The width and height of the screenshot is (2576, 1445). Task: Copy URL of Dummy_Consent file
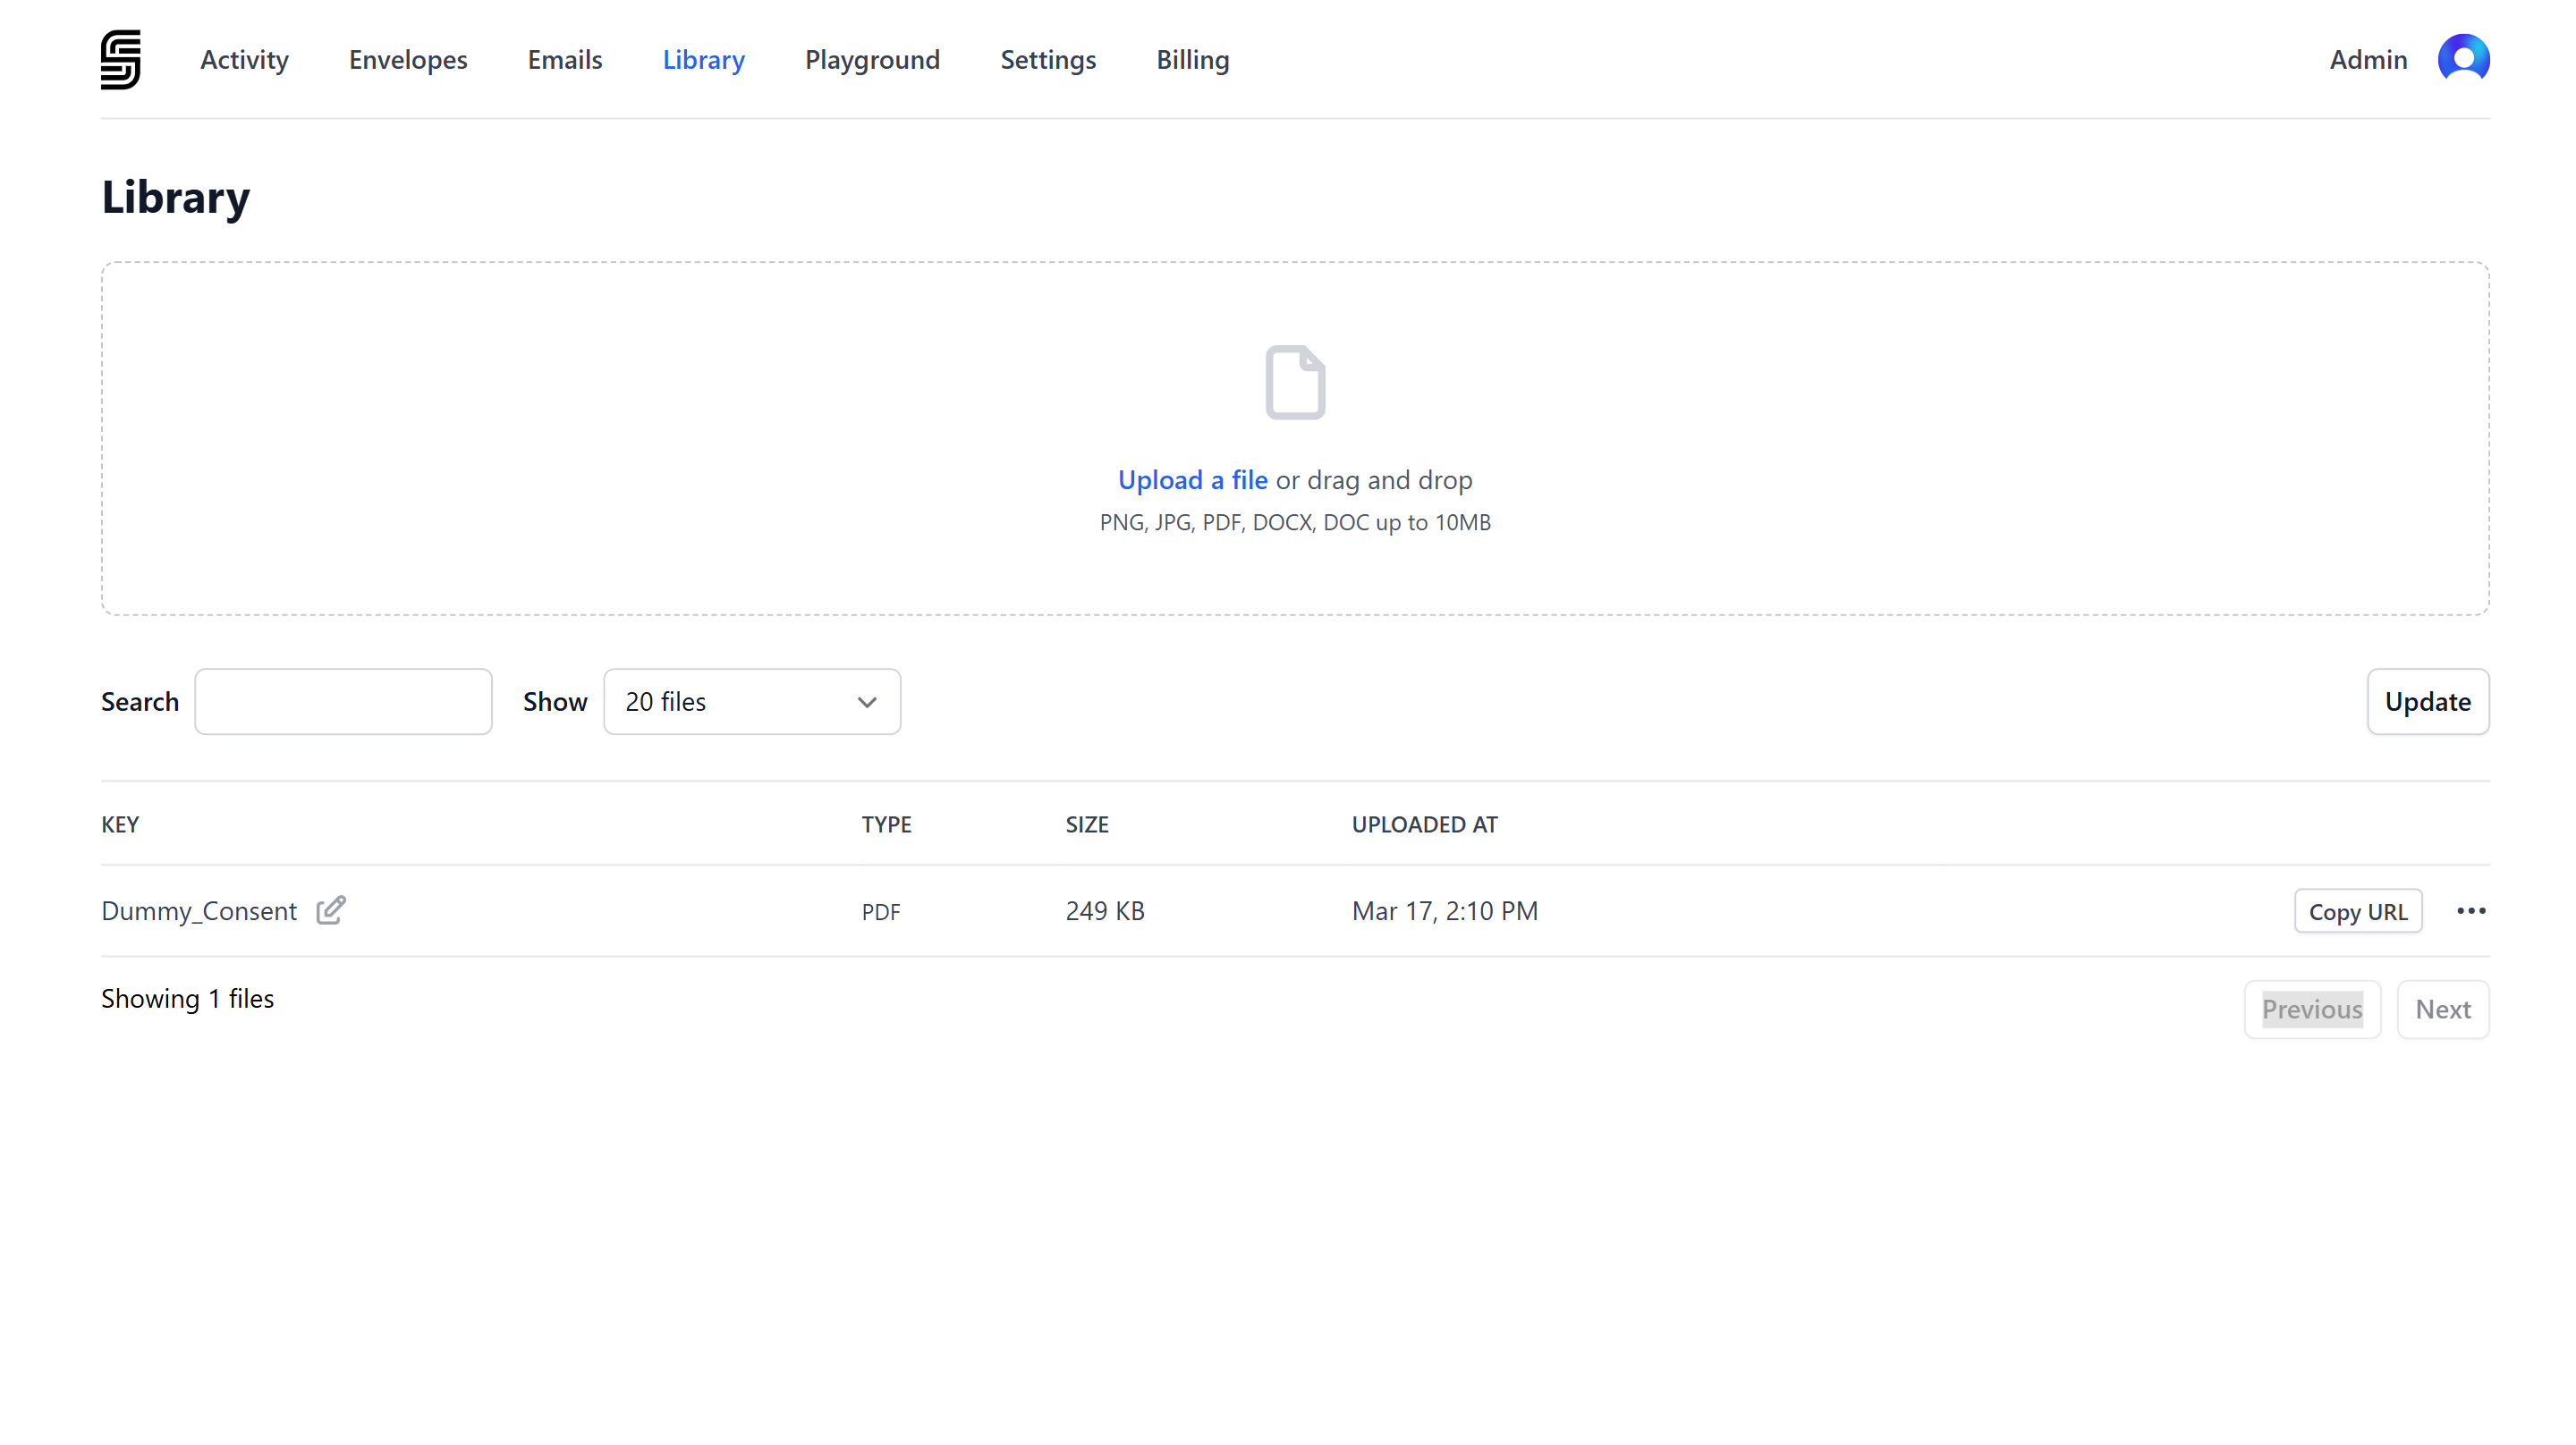[2357, 911]
